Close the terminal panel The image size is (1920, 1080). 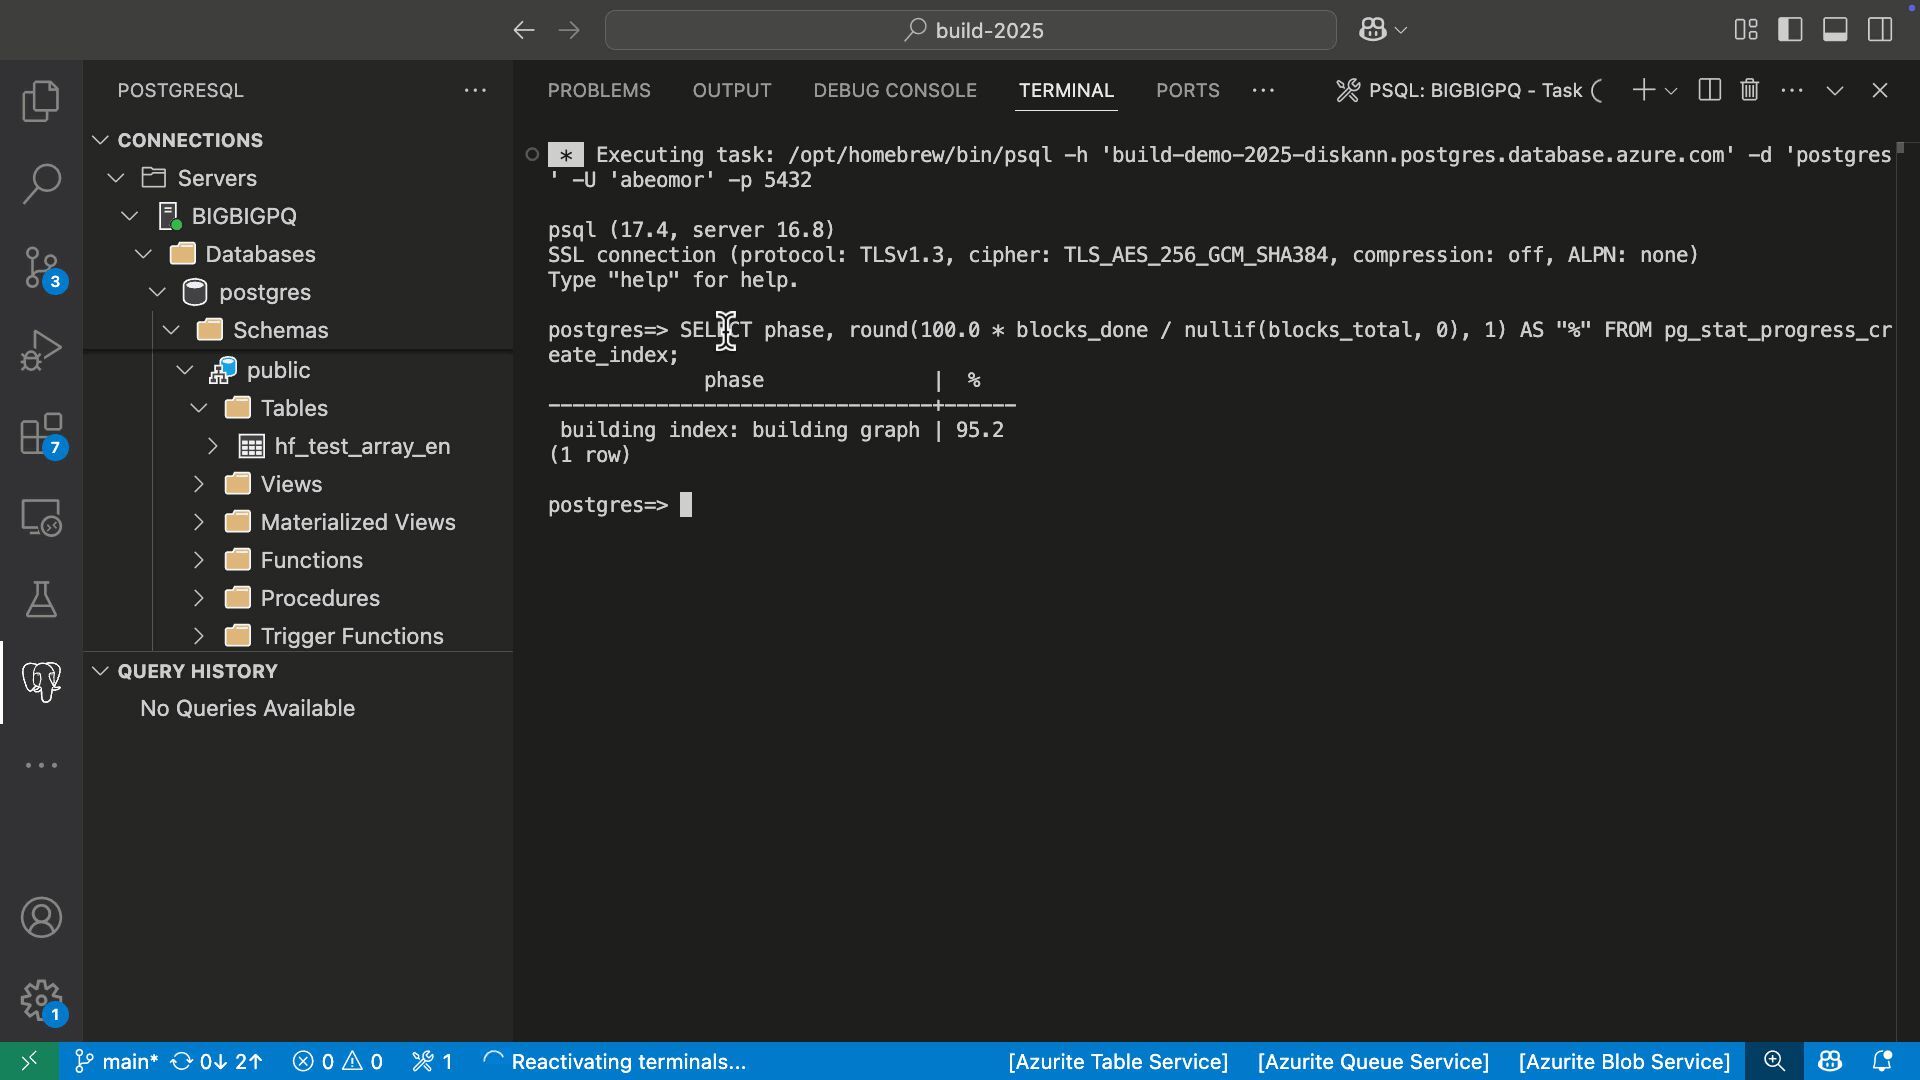[1880, 90]
